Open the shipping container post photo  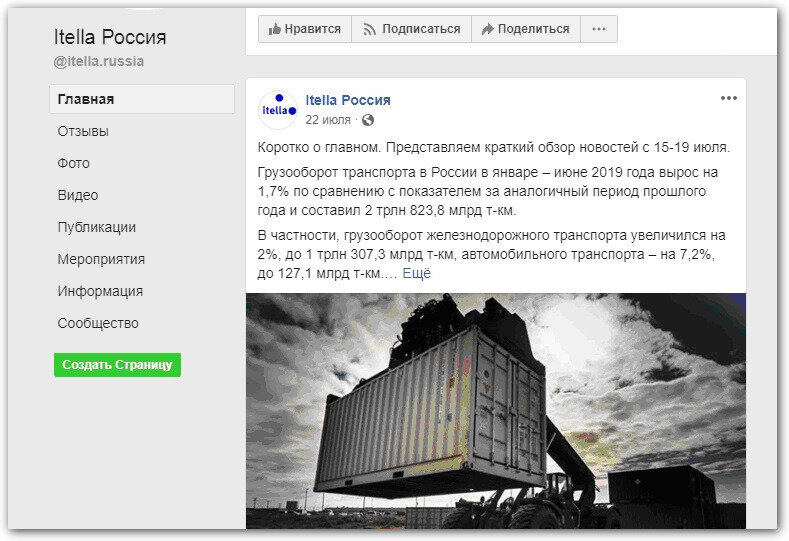point(496,411)
